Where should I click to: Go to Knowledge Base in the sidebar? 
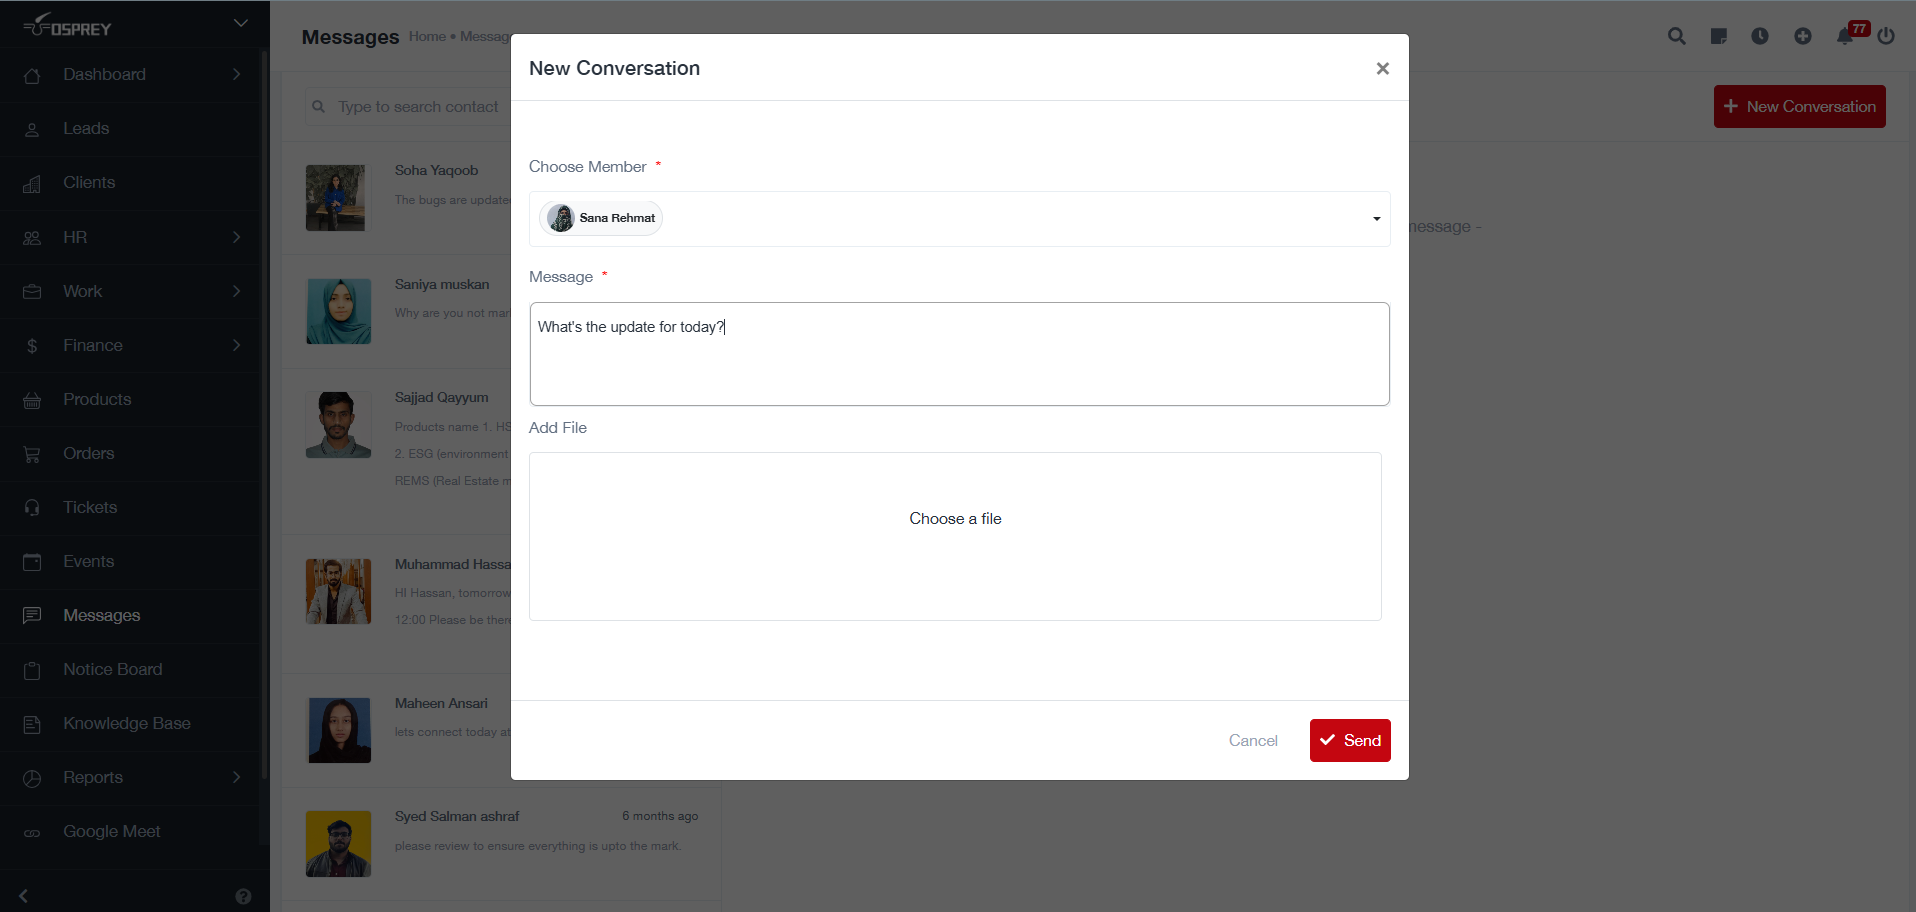(x=126, y=723)
